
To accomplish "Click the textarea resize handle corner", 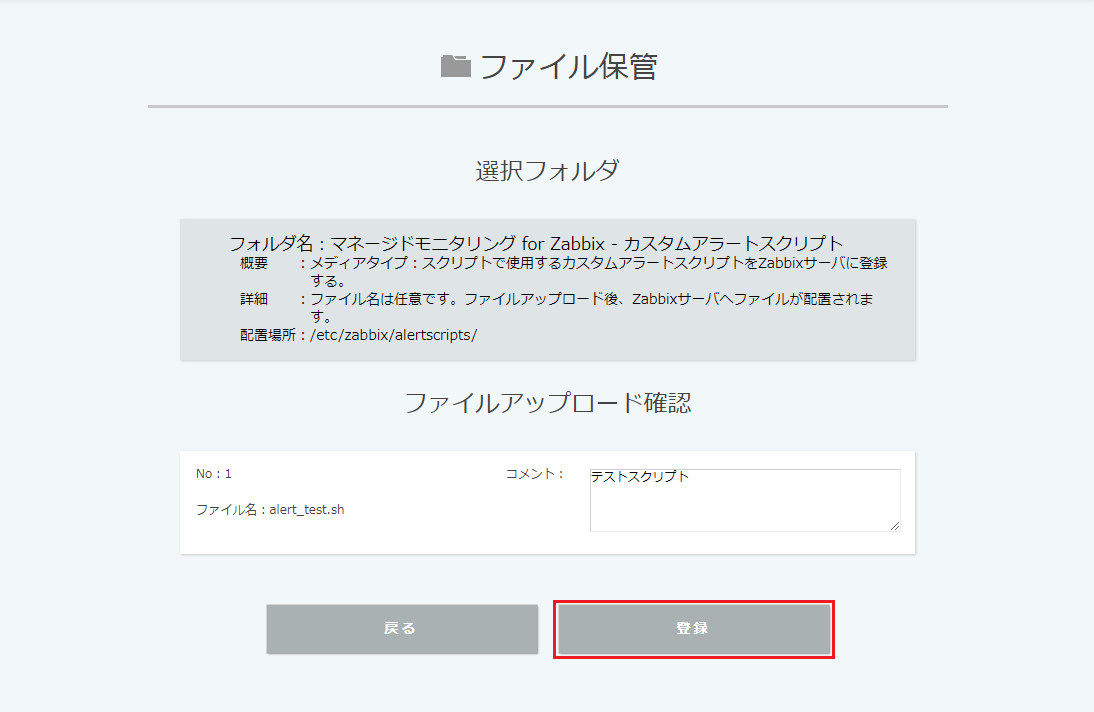I will click(895, 526).
